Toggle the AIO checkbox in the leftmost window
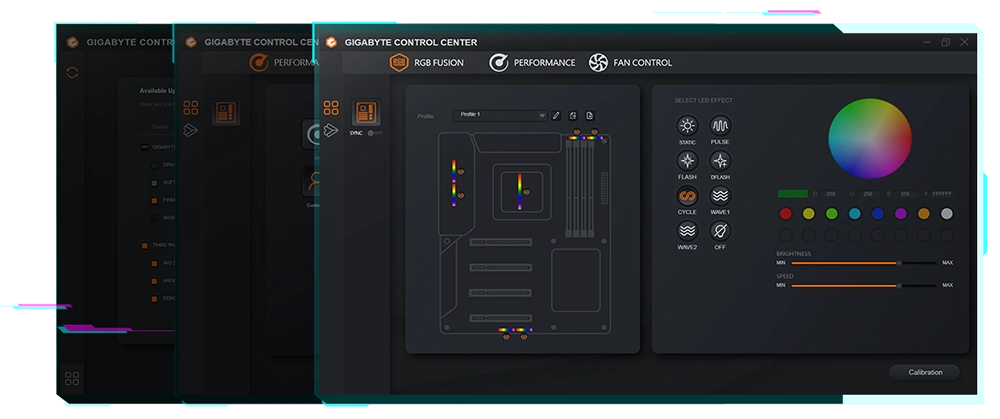 pyautogui.click(x=154, y=263)
